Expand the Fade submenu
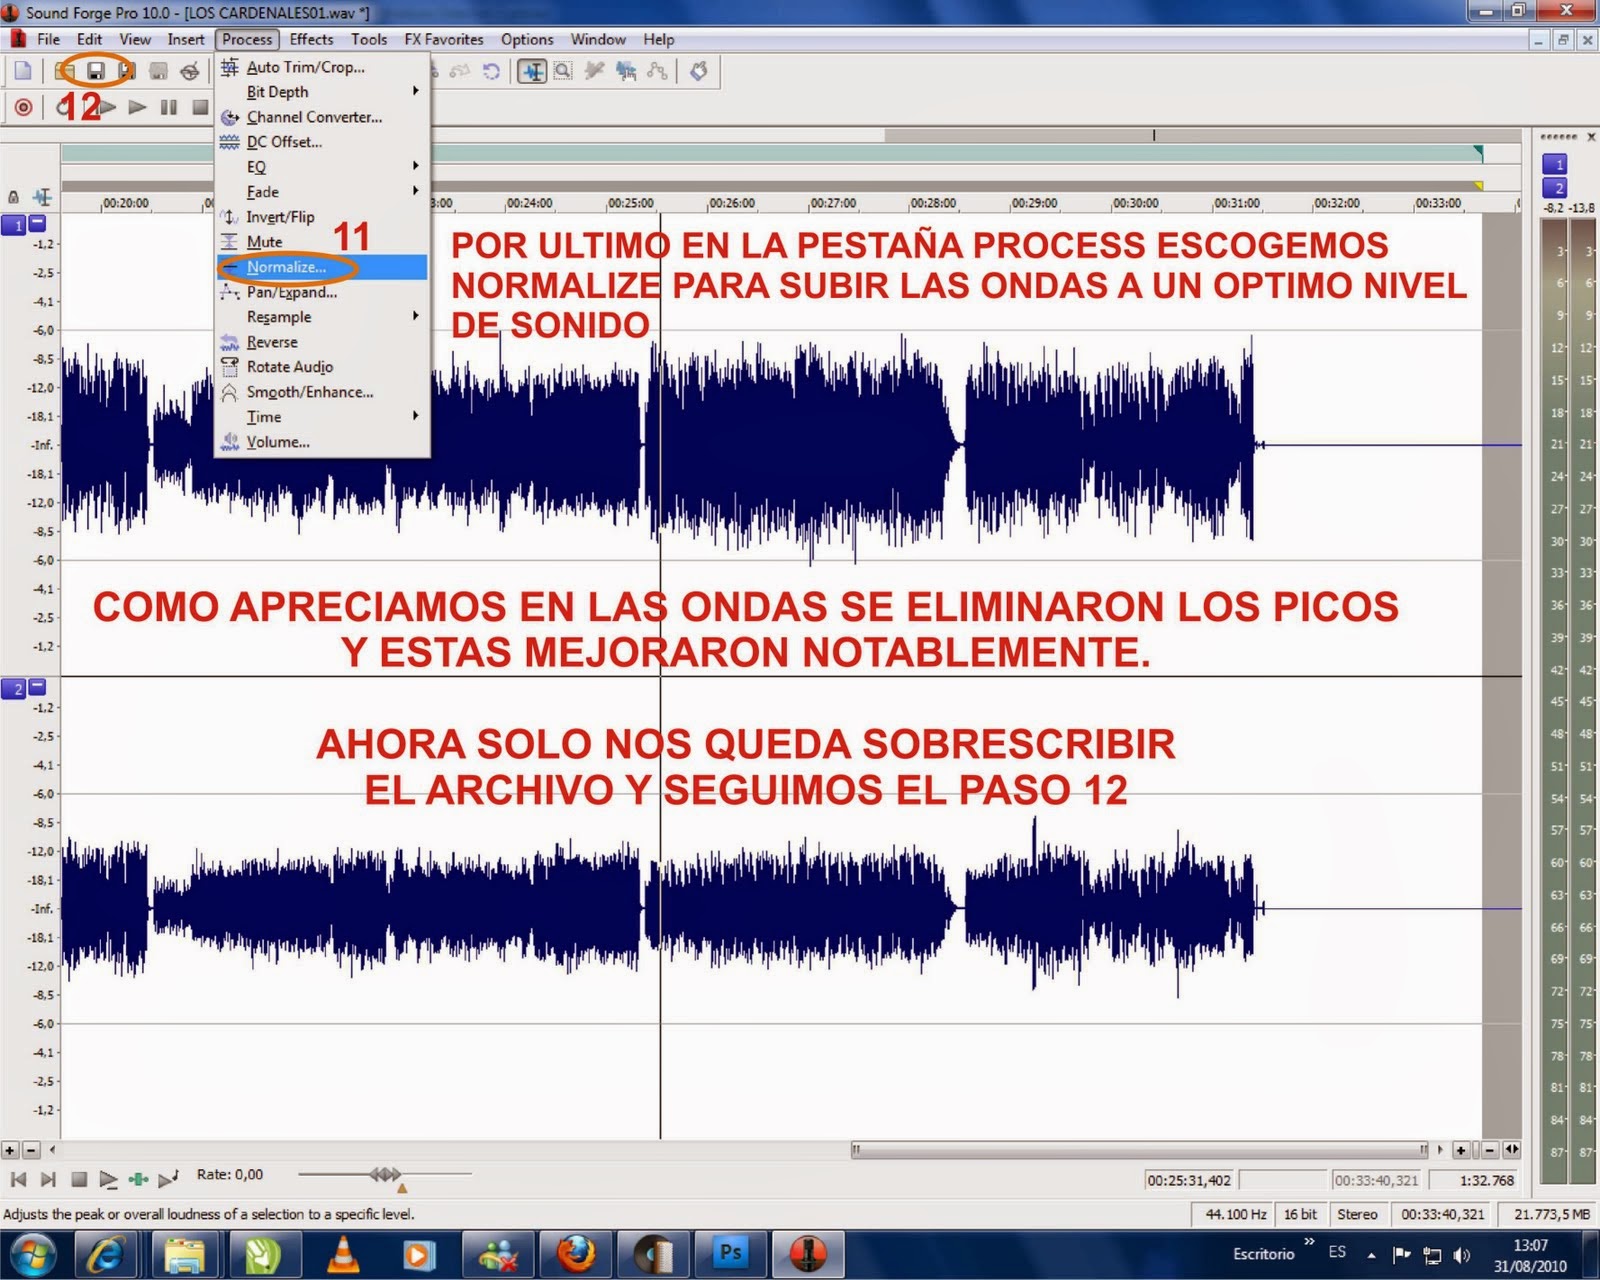Screen dimensions: 1600x1280 coord(322,192)
